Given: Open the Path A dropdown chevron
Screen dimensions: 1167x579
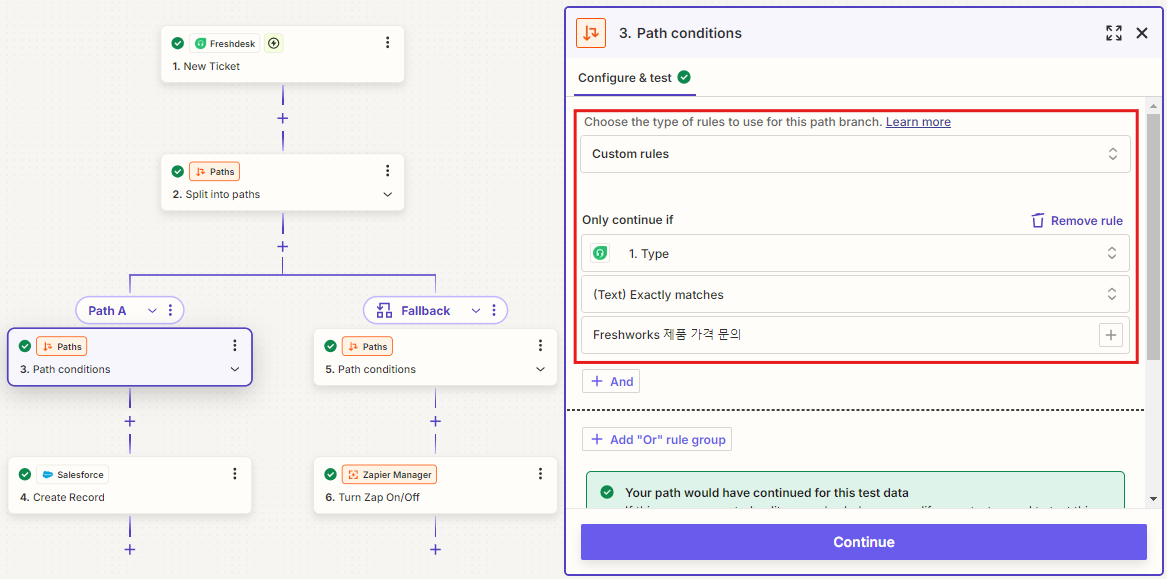Looking at the screenshot, I should (x=153, y=310).
